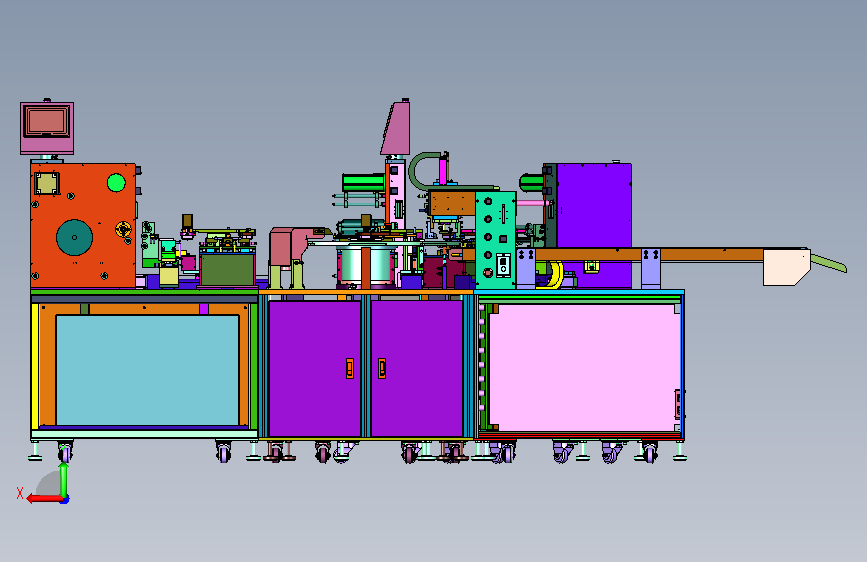Screen dimensions: 867x562
Task: Select the yellow vertical strip on left cabinet
Action: point(35,366)
